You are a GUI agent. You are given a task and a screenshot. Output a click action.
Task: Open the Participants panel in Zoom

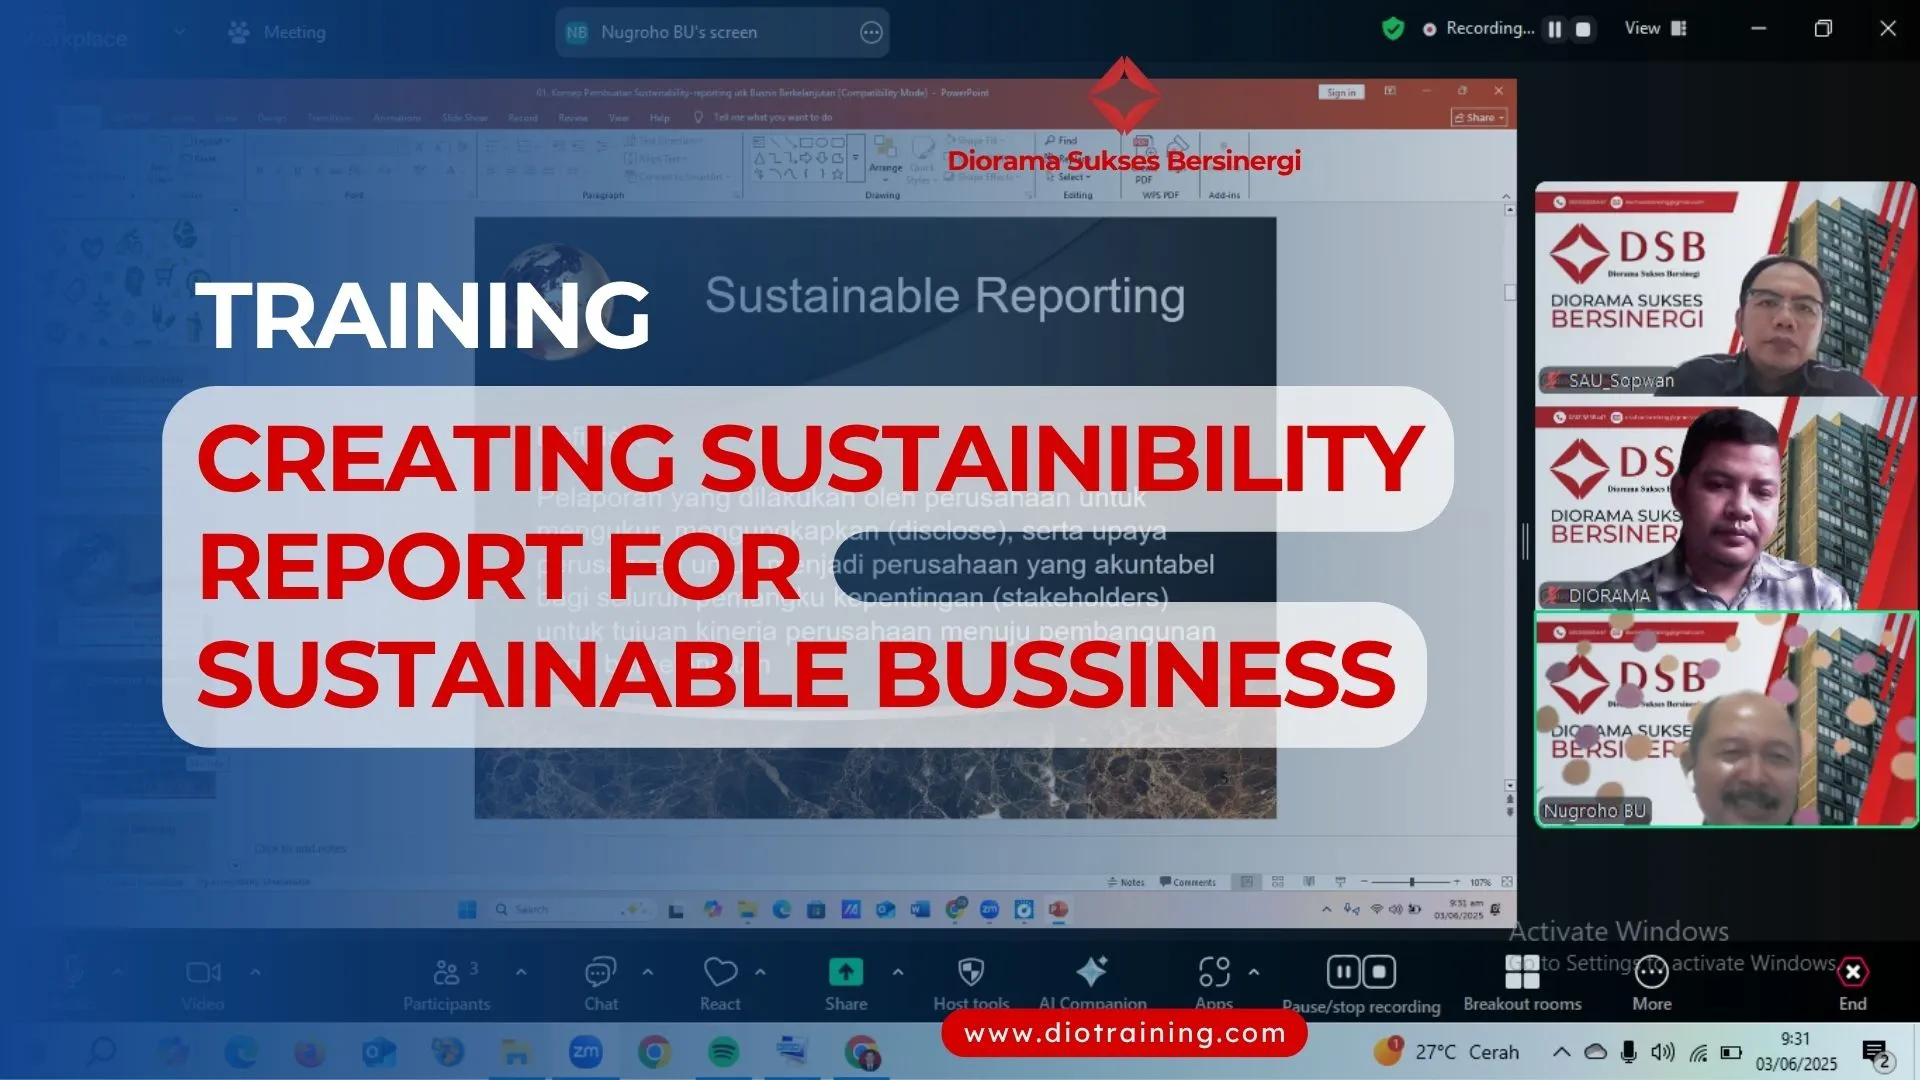pos(446,984)
